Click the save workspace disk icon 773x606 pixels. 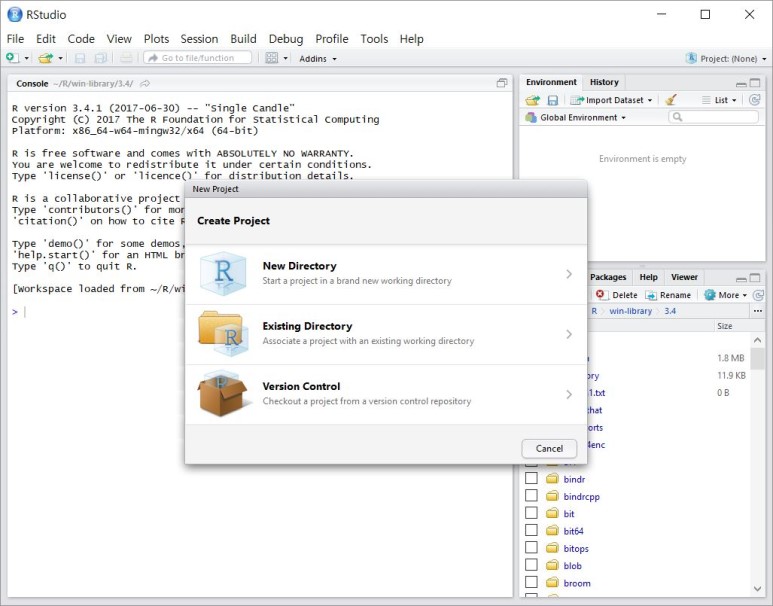[x=553, y=100]
